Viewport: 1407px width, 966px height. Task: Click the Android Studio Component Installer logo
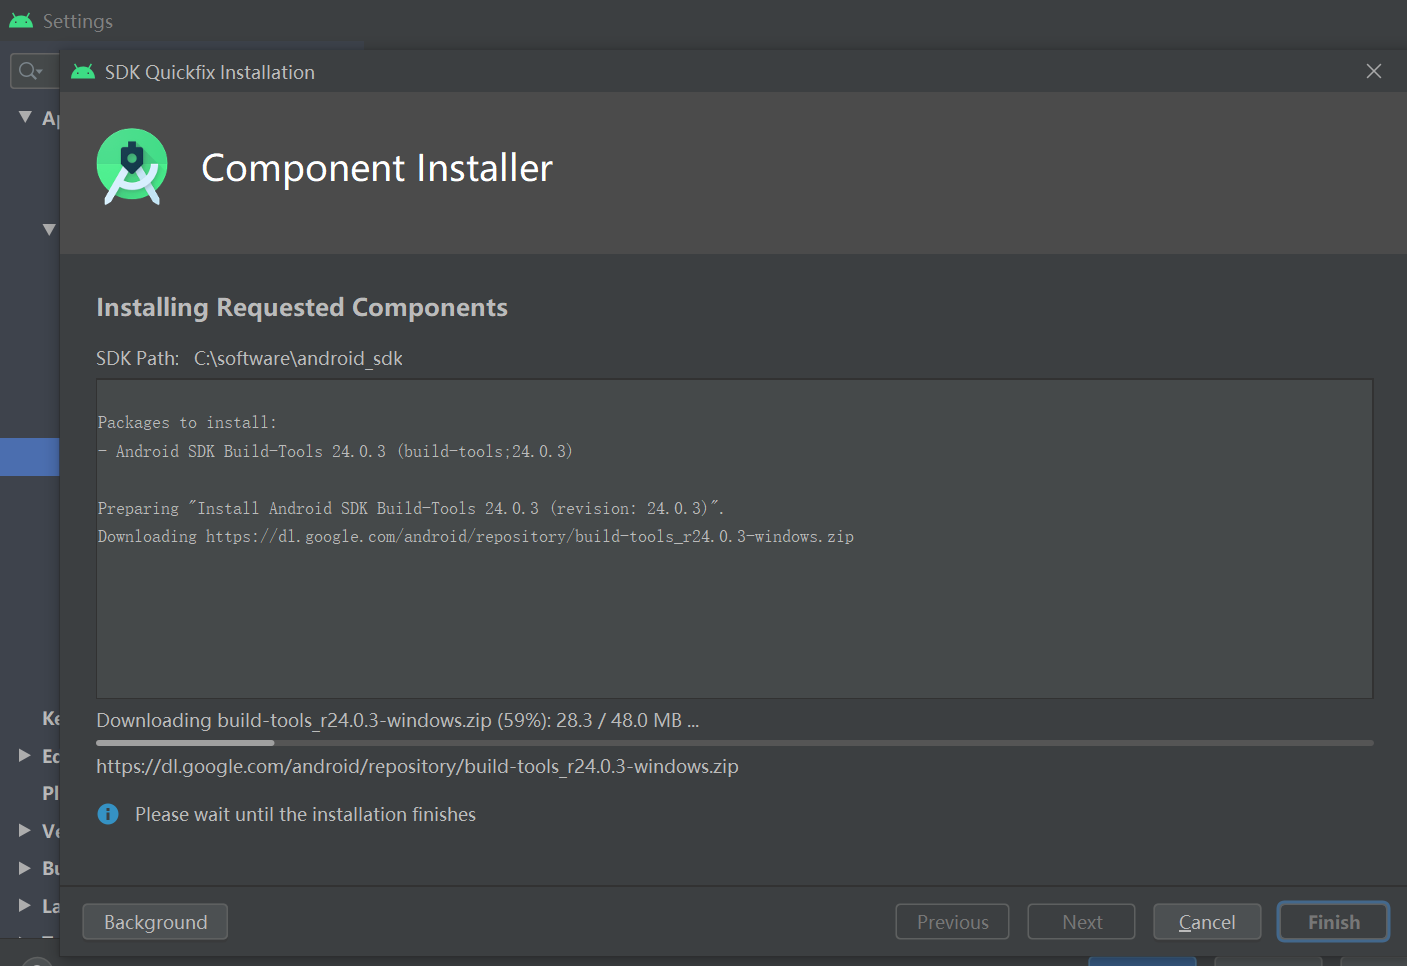point(132,167)
